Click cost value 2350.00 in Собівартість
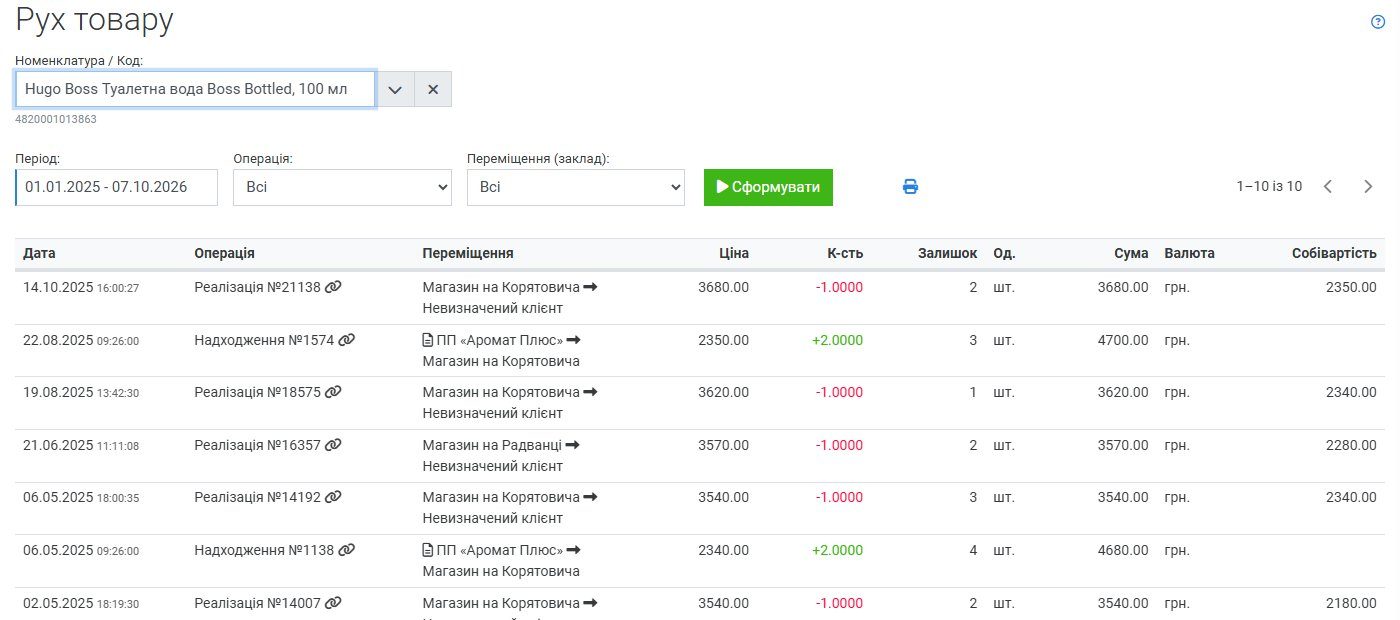Image resolution: width=1400 pixels, height=620 pixels. pyautogui.click(x=1351, y=287)
